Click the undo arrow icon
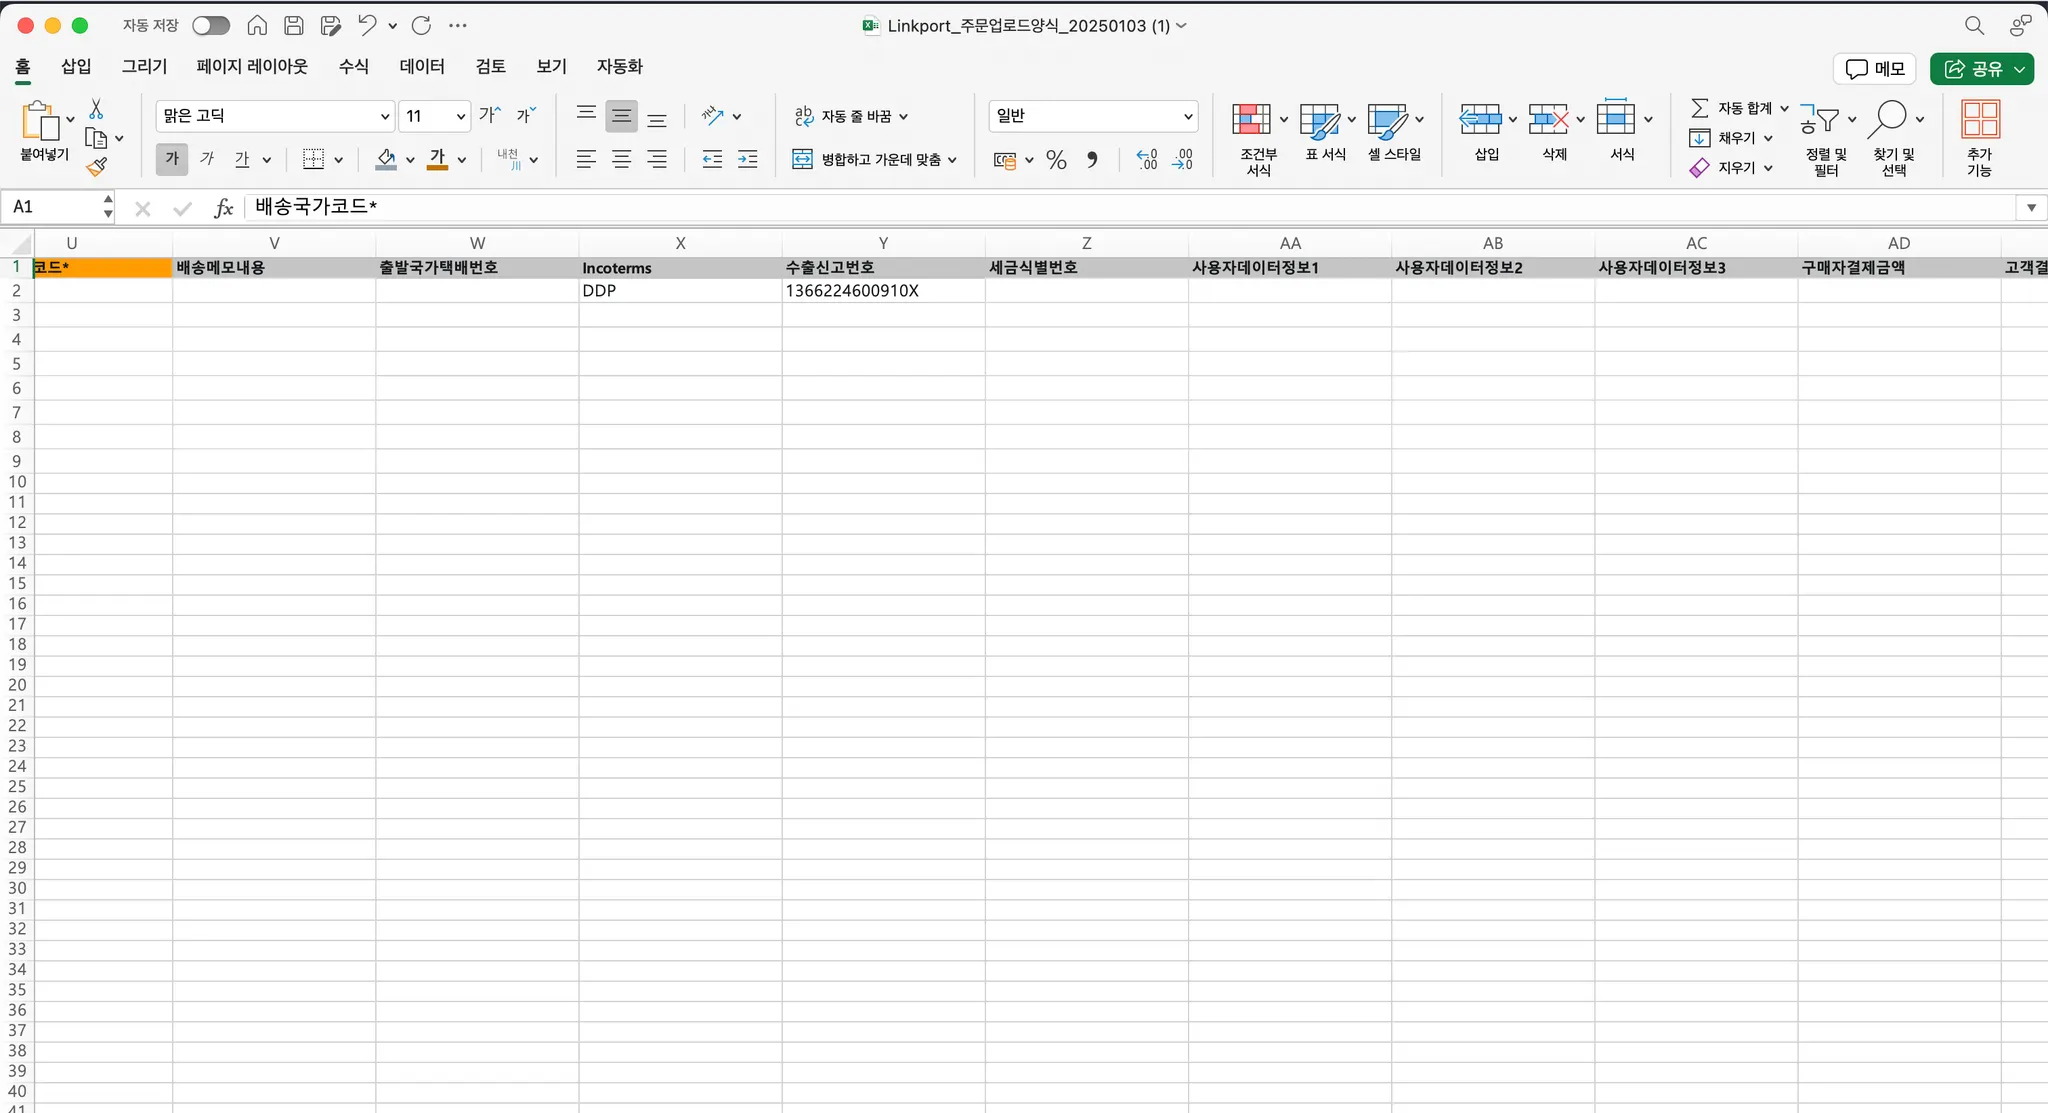 [367, 26]
